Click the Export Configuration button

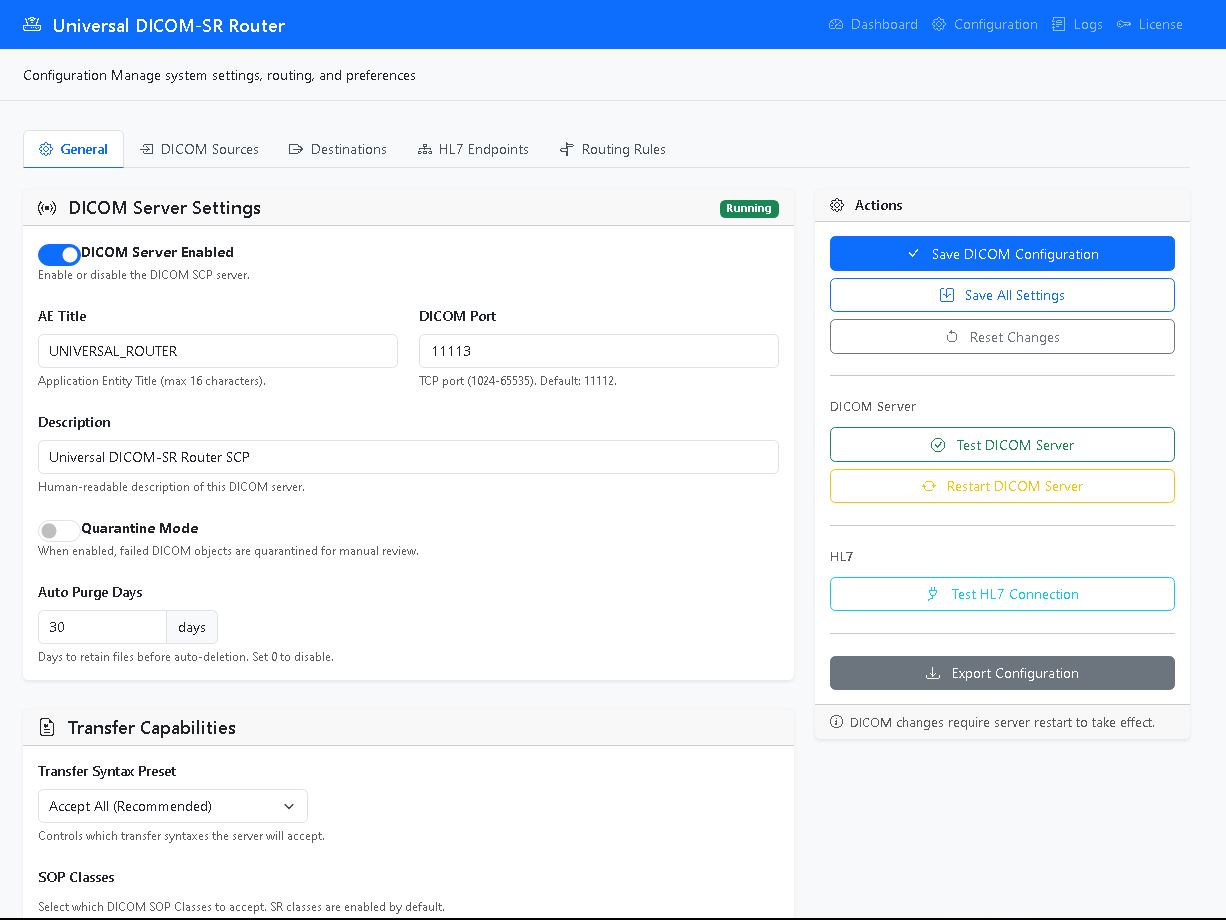1002,673
